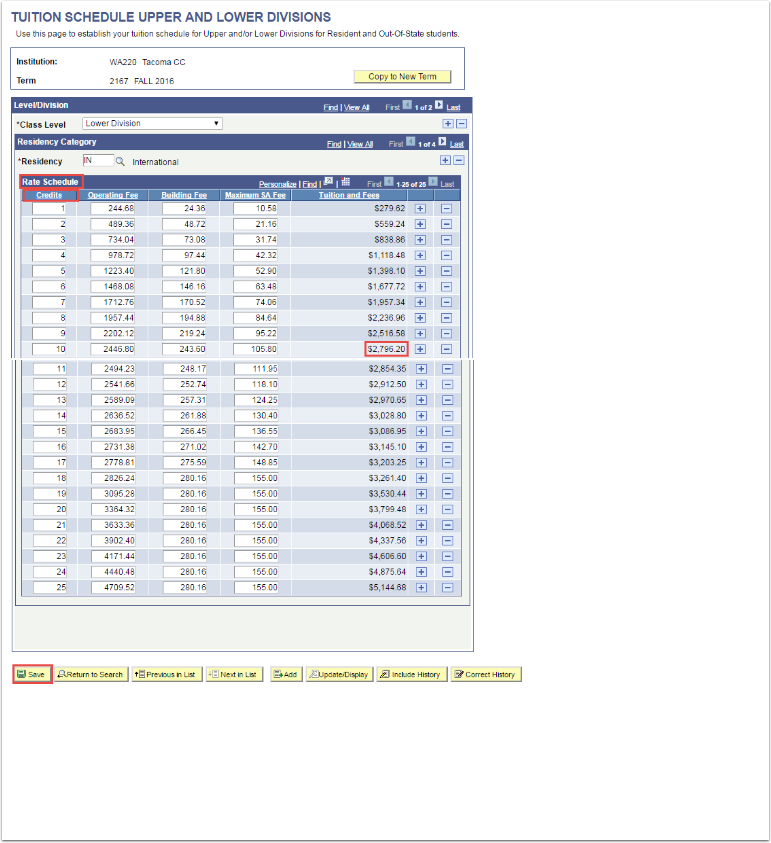Sort by Operating Fee column header
The width and height of the screenshot is (771, 843).
coord(113,195)
